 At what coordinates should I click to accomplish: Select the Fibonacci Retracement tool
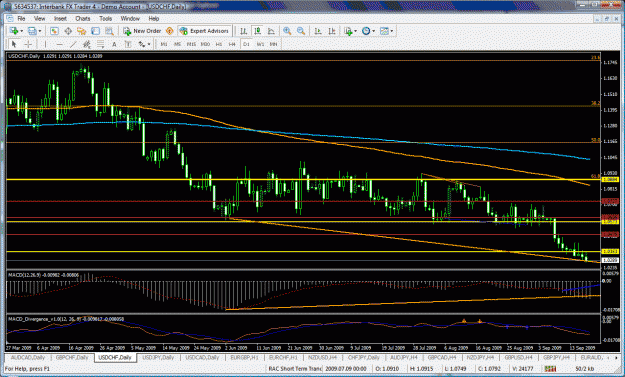click(100, 44)
